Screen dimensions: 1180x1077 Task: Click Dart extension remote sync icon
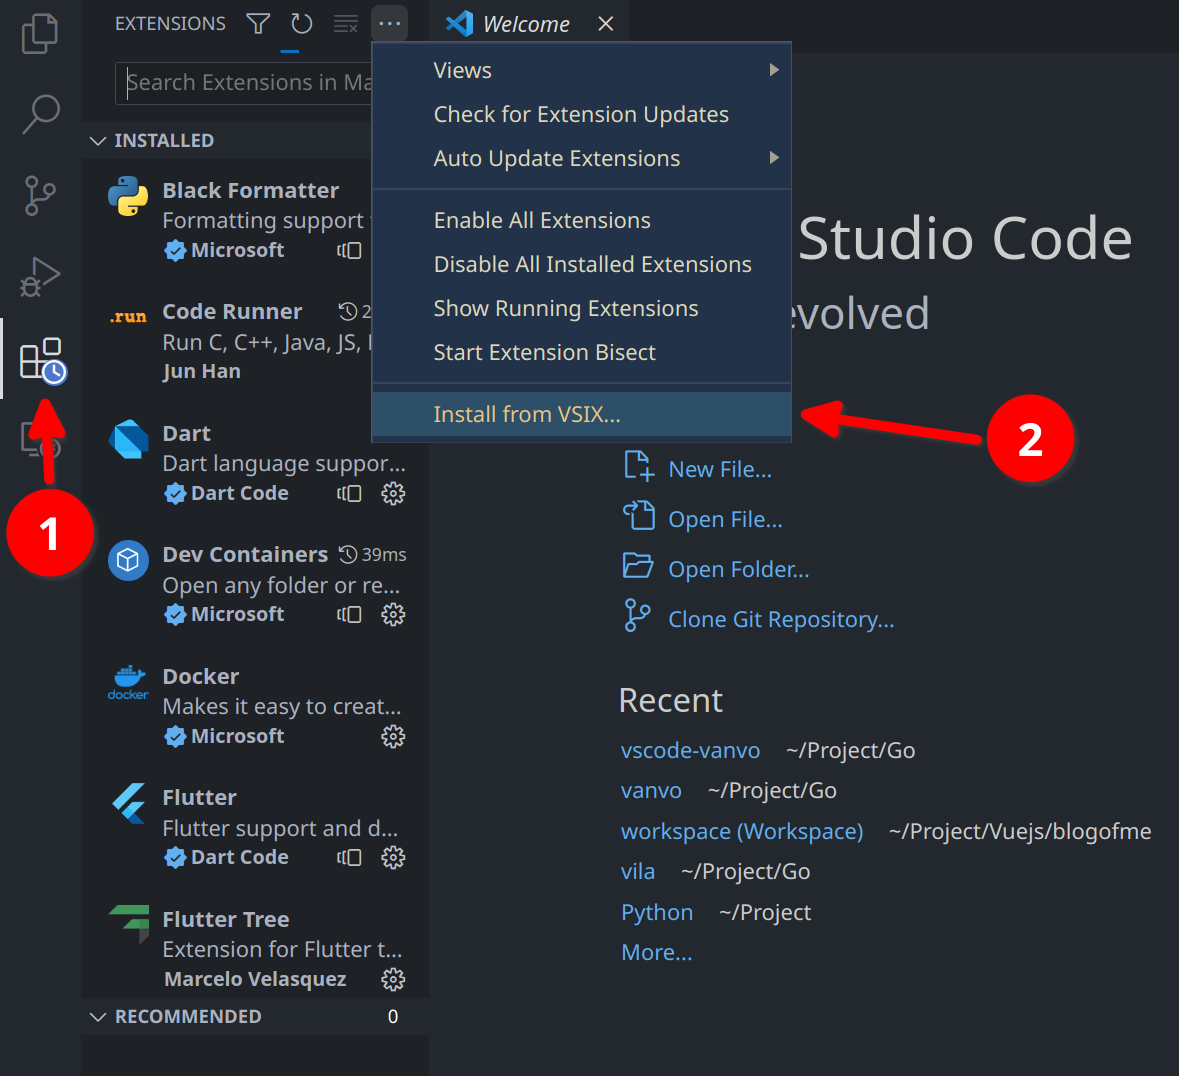point(349,494)
